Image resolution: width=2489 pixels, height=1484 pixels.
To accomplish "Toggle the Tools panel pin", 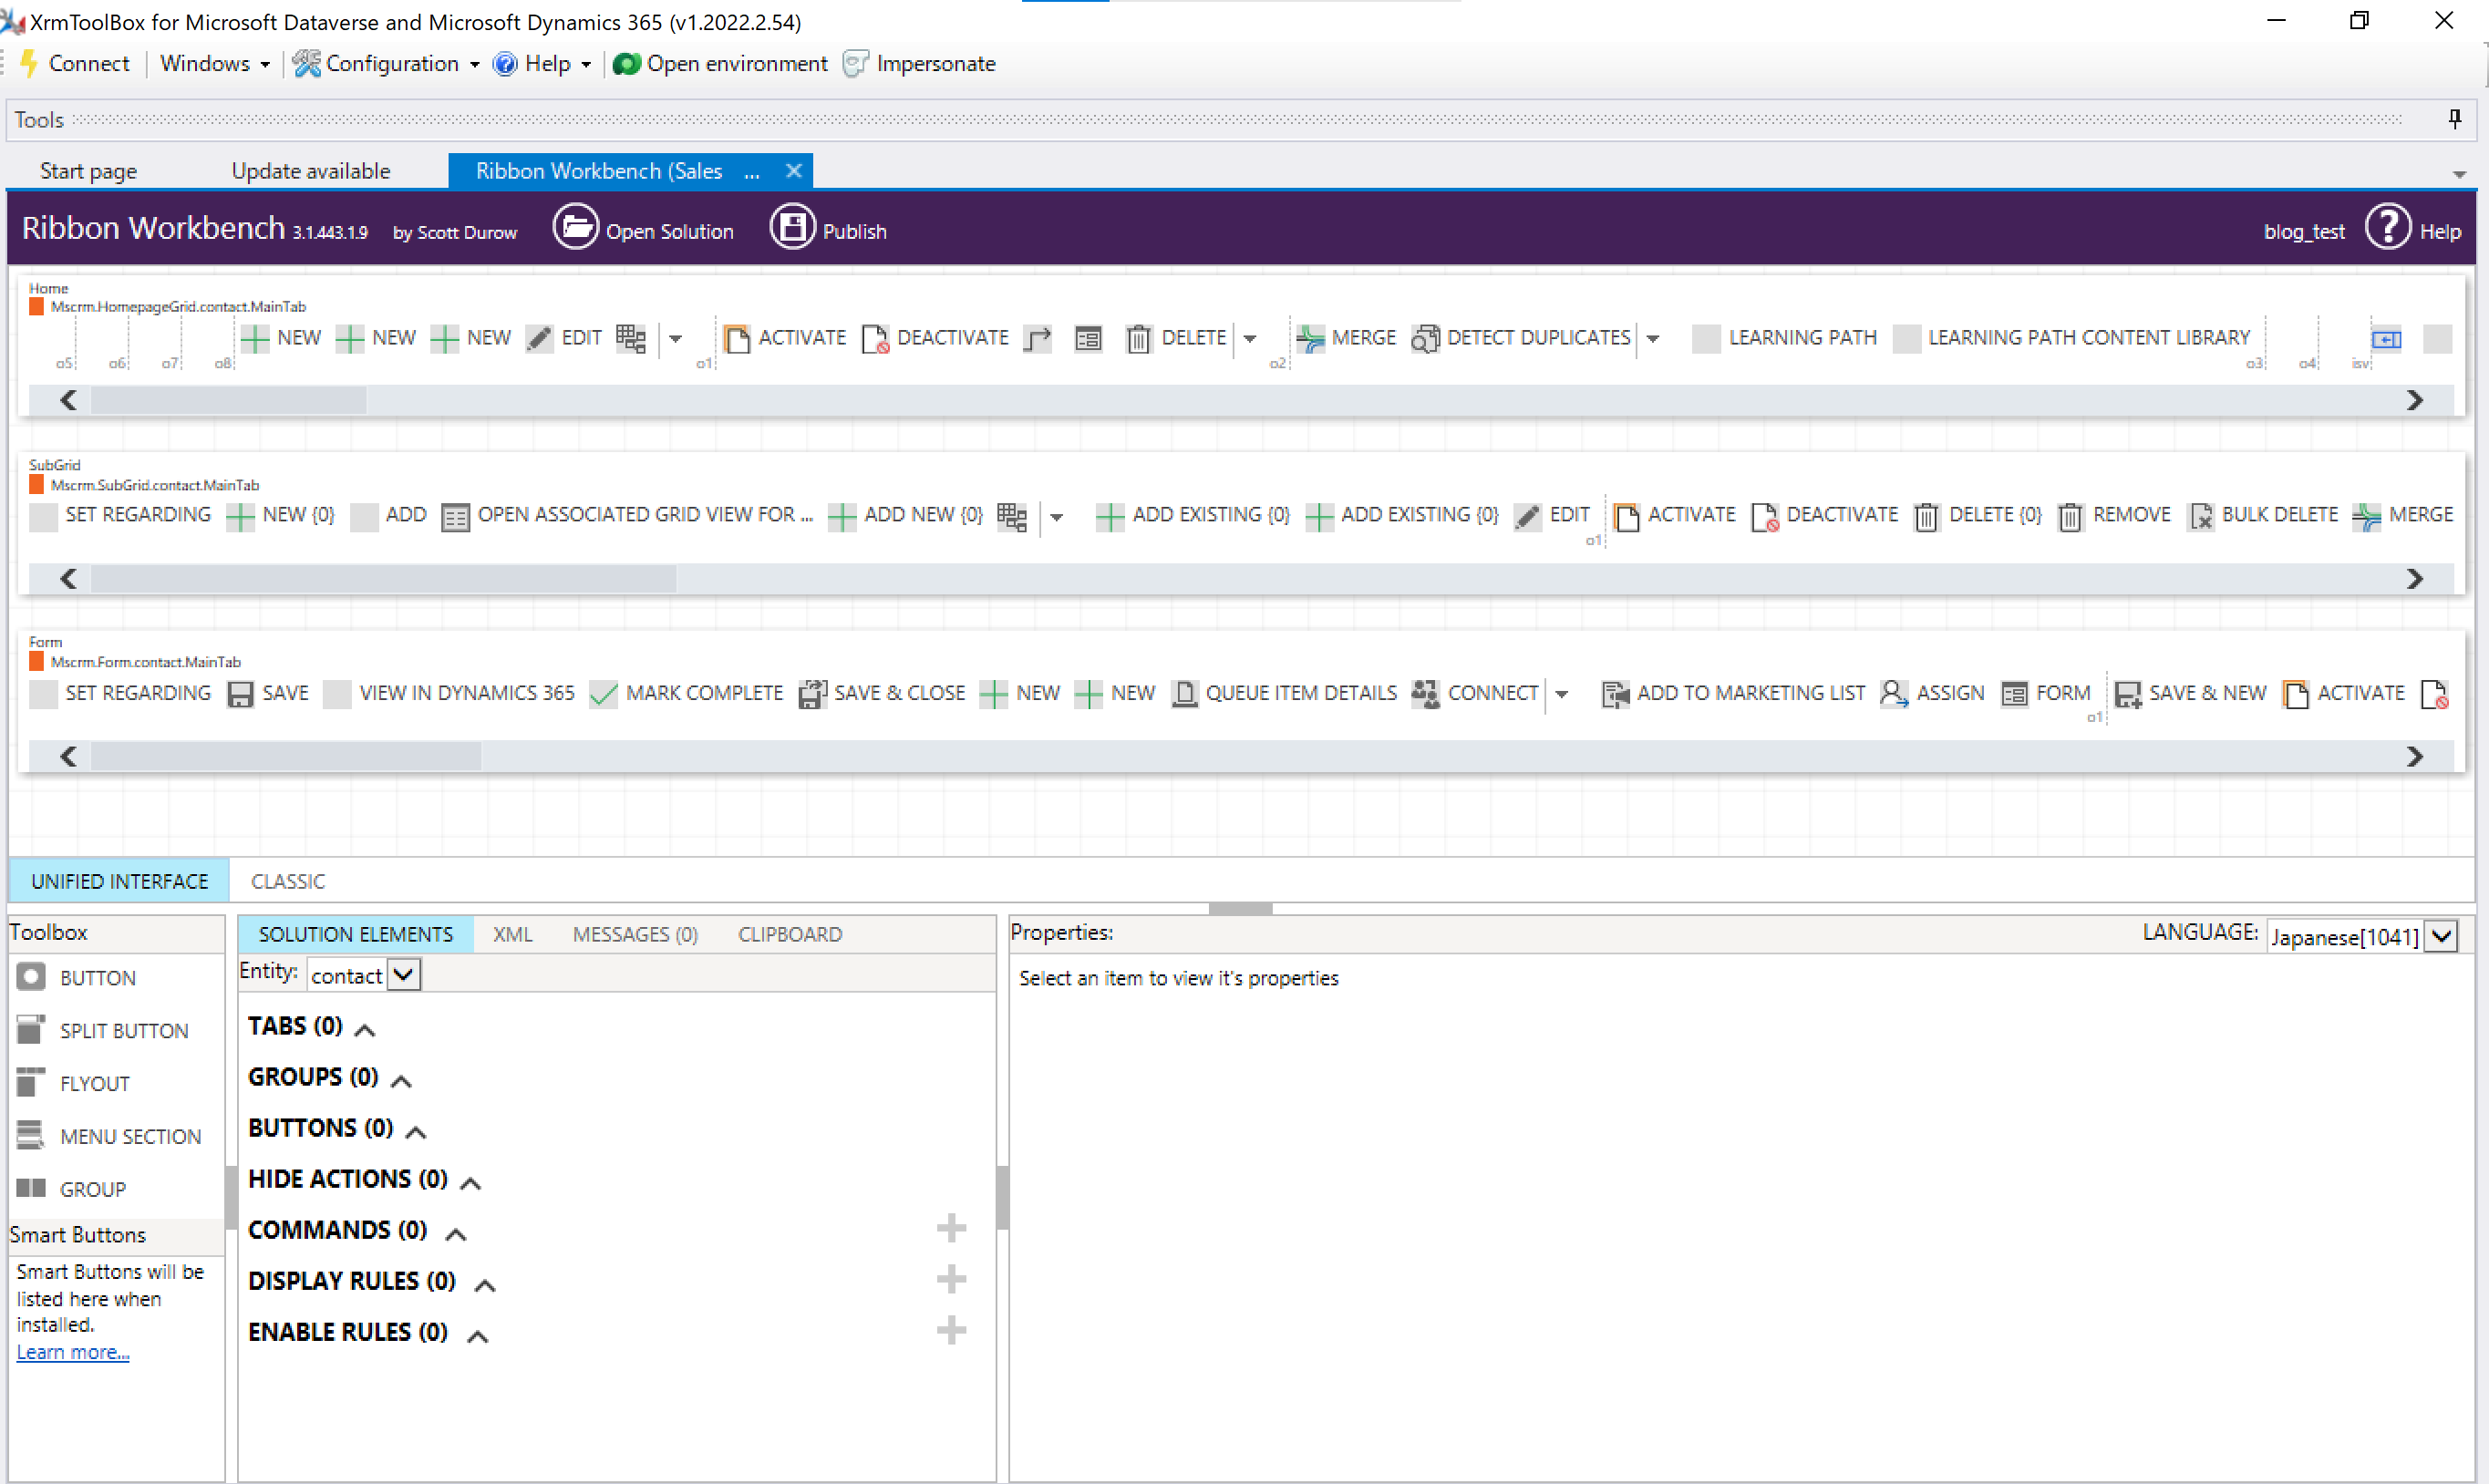I will pos(2455,119).
